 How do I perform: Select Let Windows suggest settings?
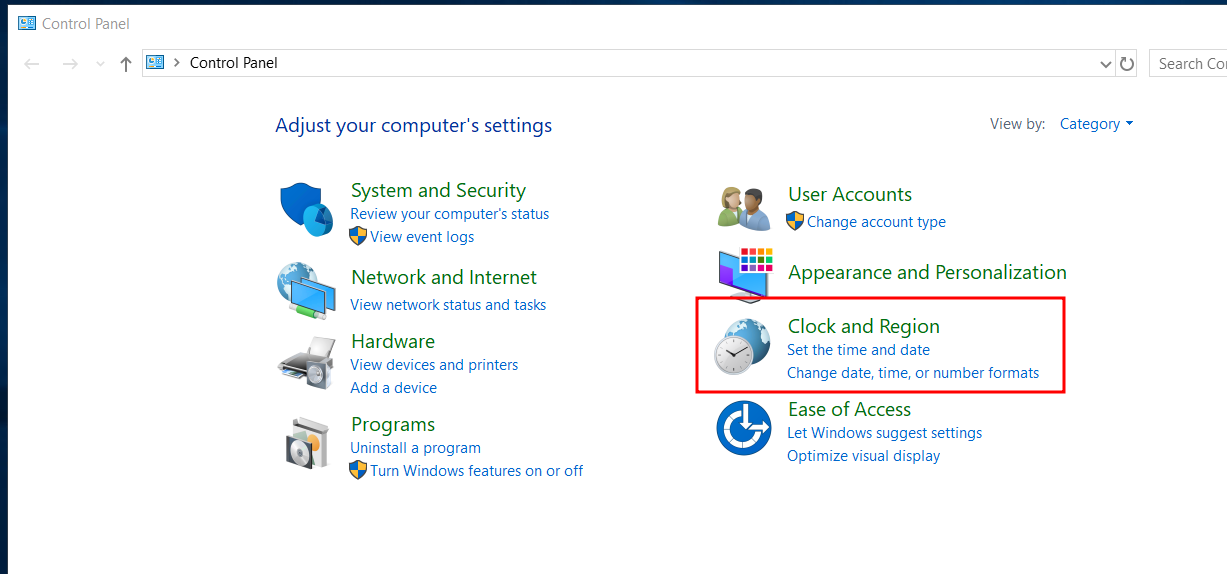point(884,433)
